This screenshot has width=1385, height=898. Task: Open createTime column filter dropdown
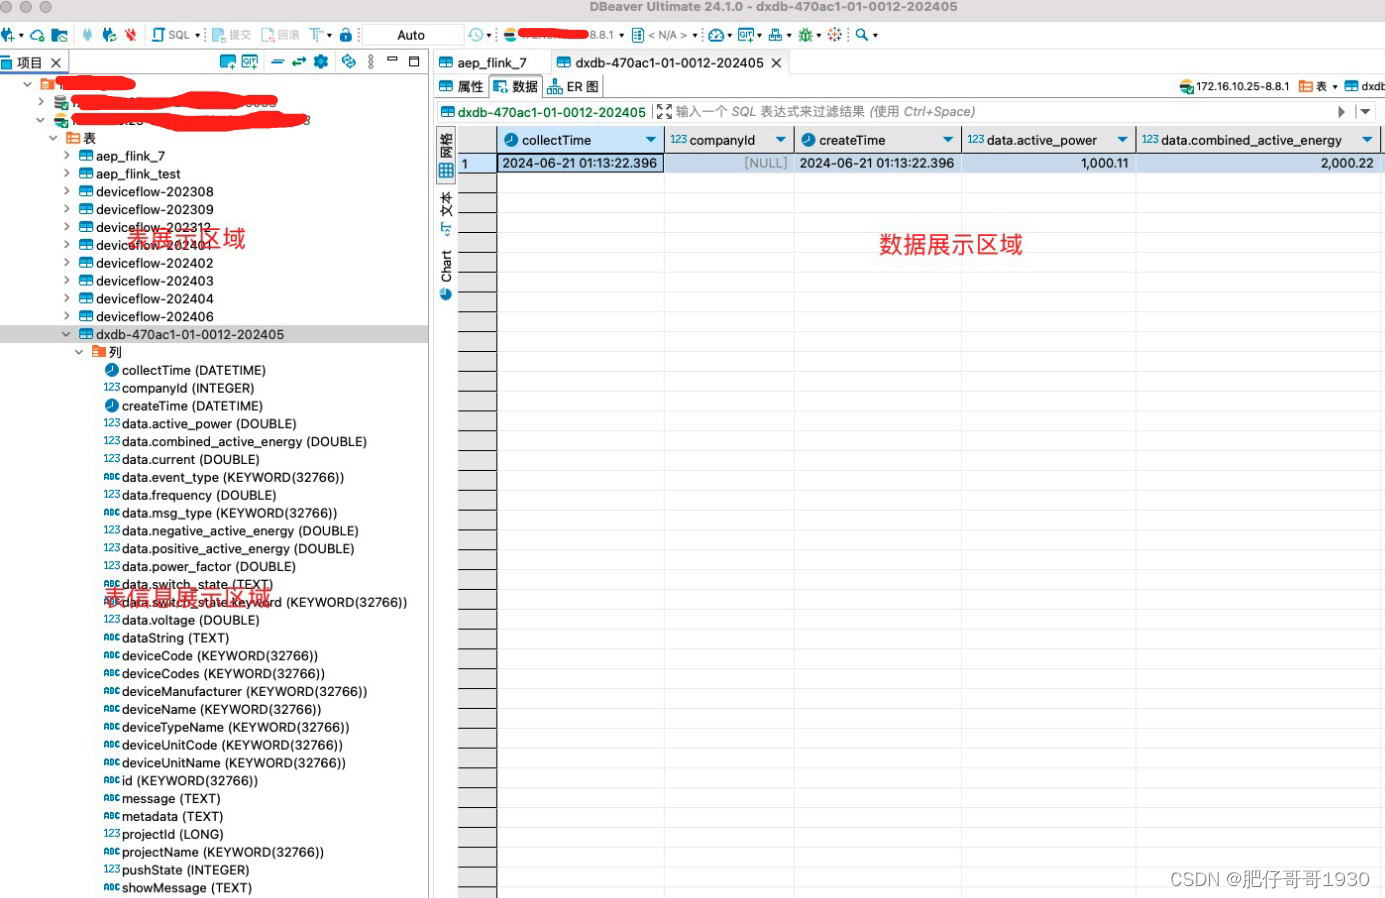[948, 140]
